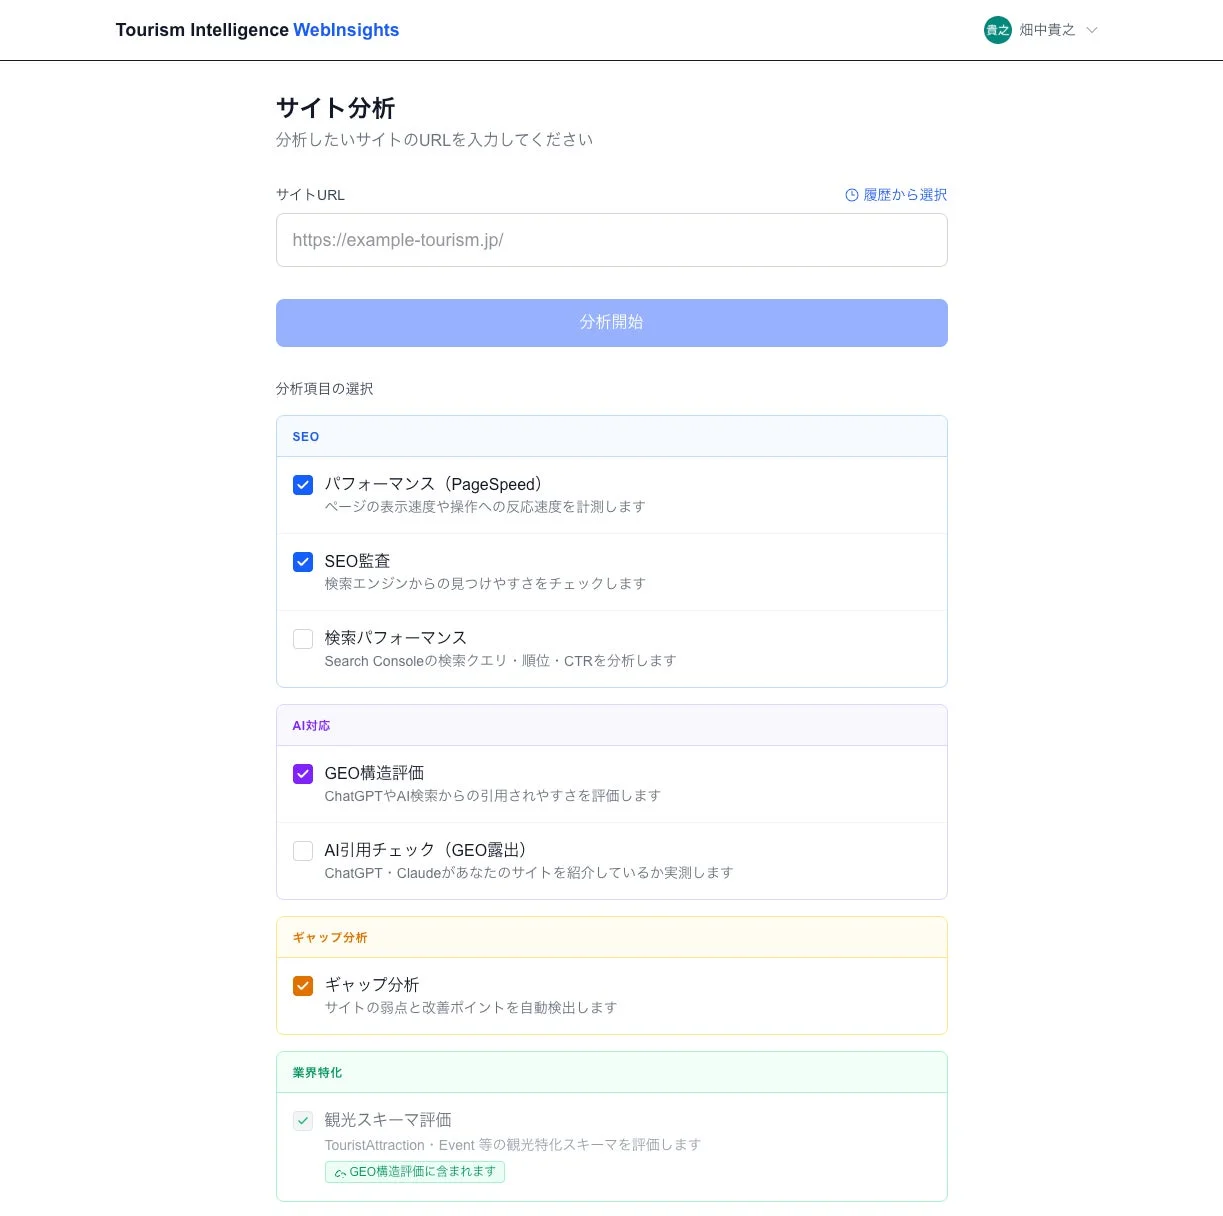Click the disabled 観光スキーマ評価 checkbox
Image resolution: width=1223 pixels, height=1216 pixels.
(x=303, y=1121)
